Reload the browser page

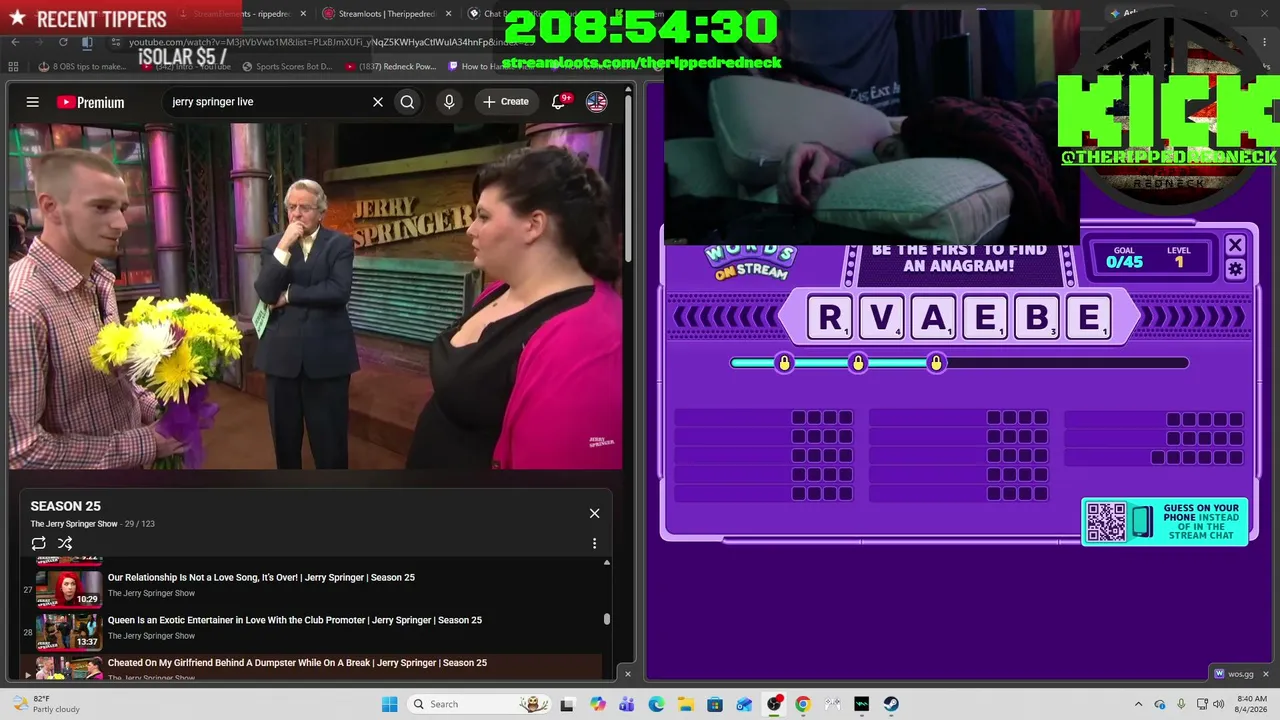tap(63, 42)
